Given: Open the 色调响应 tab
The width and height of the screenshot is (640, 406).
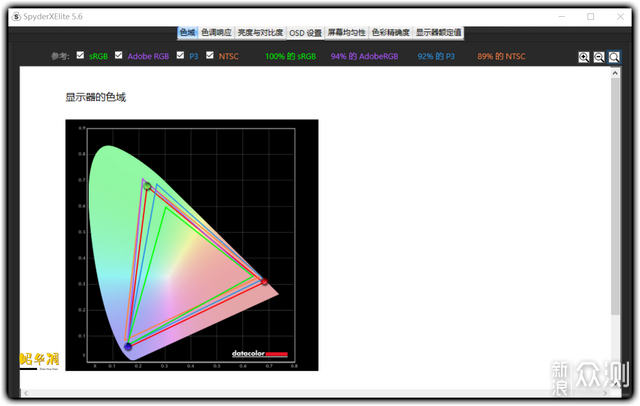Looking at the screenshot, I should (216, 33).
